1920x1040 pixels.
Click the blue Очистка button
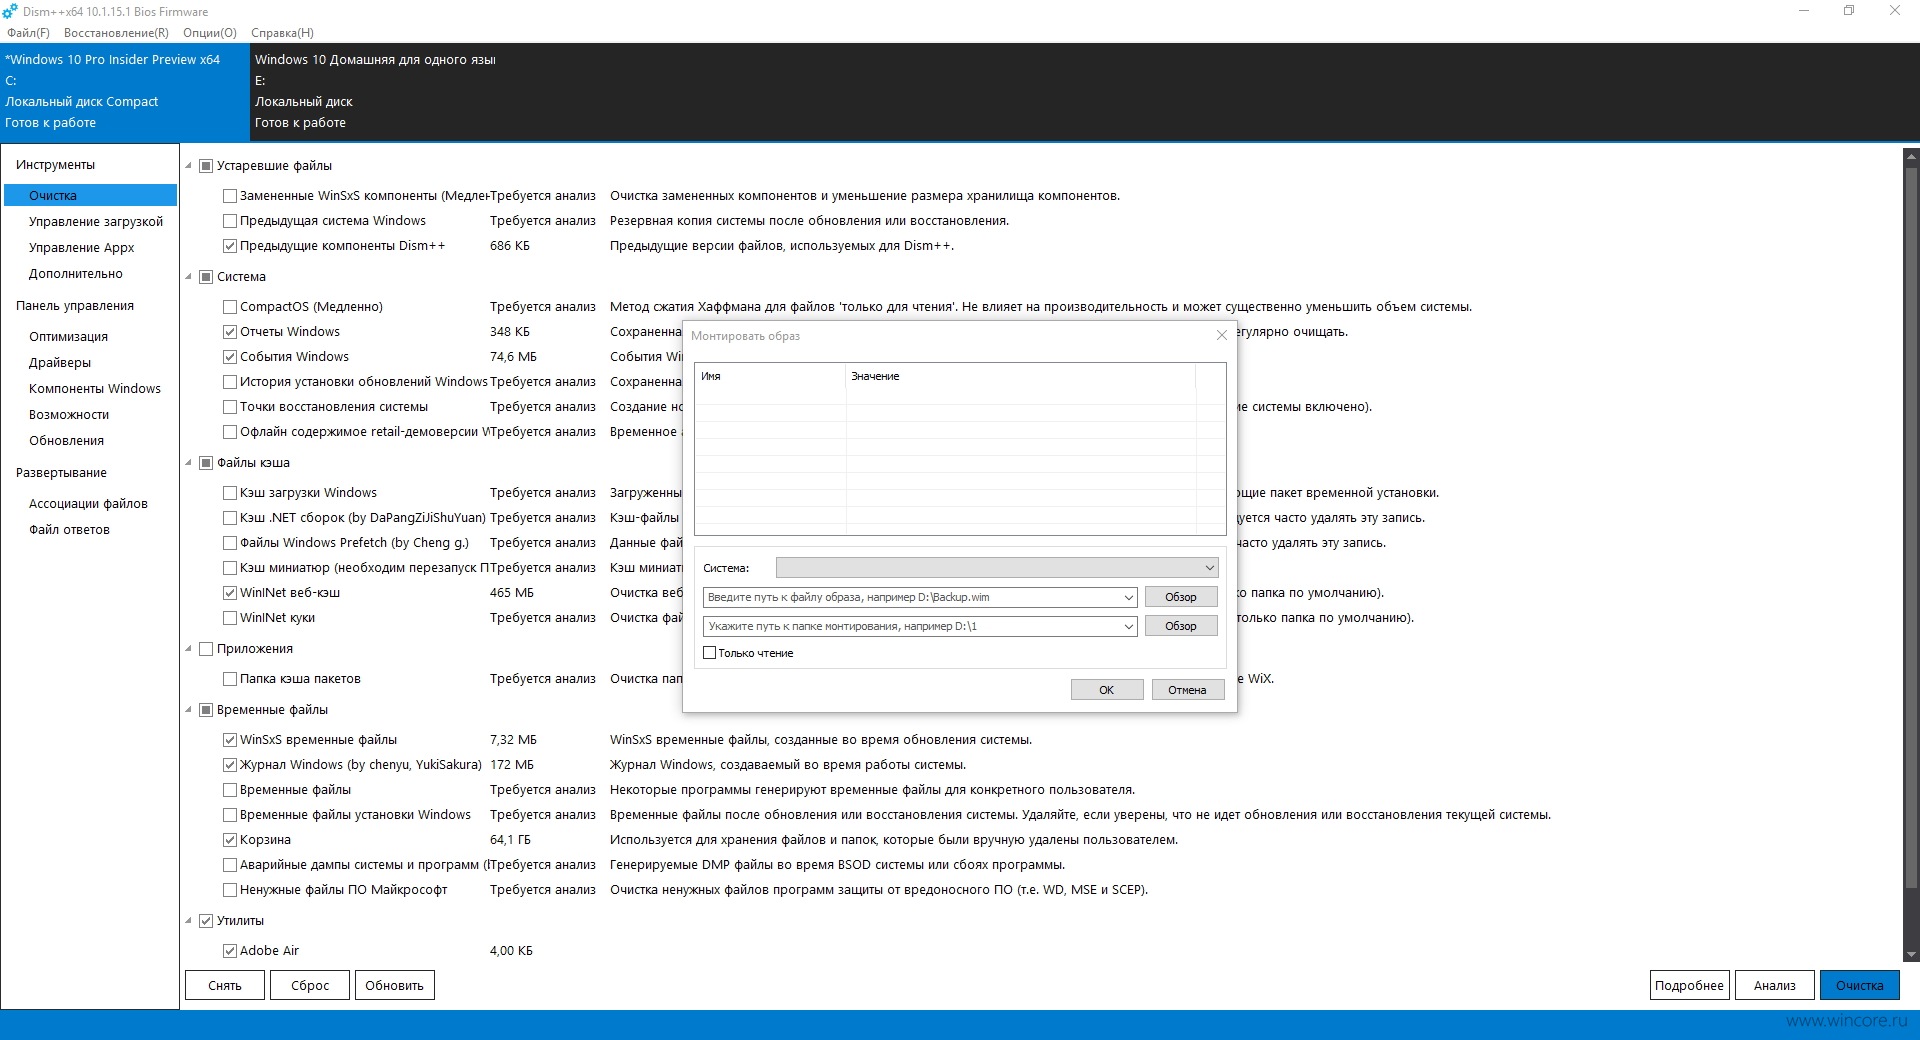pyautogui.click(x=1860, y=985)
